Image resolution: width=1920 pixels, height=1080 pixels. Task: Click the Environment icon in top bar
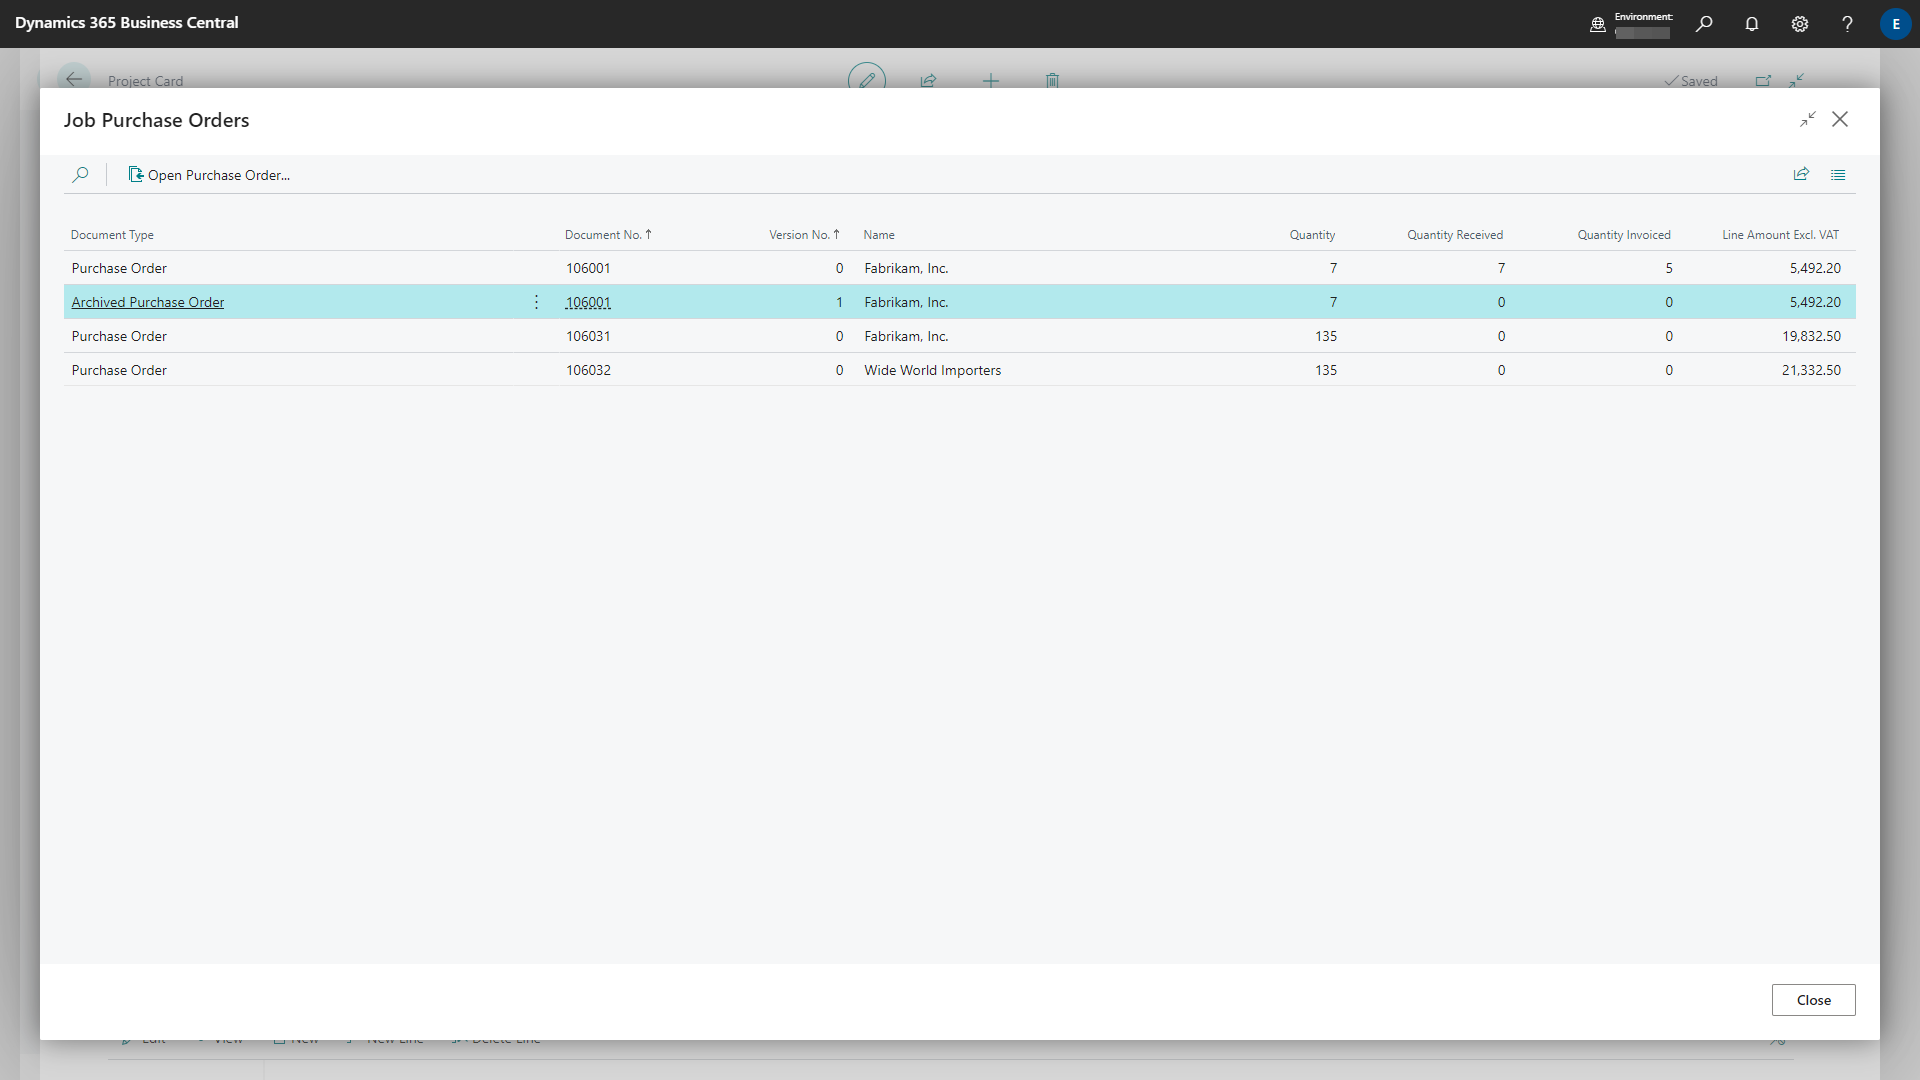(x=1598, y=24)
